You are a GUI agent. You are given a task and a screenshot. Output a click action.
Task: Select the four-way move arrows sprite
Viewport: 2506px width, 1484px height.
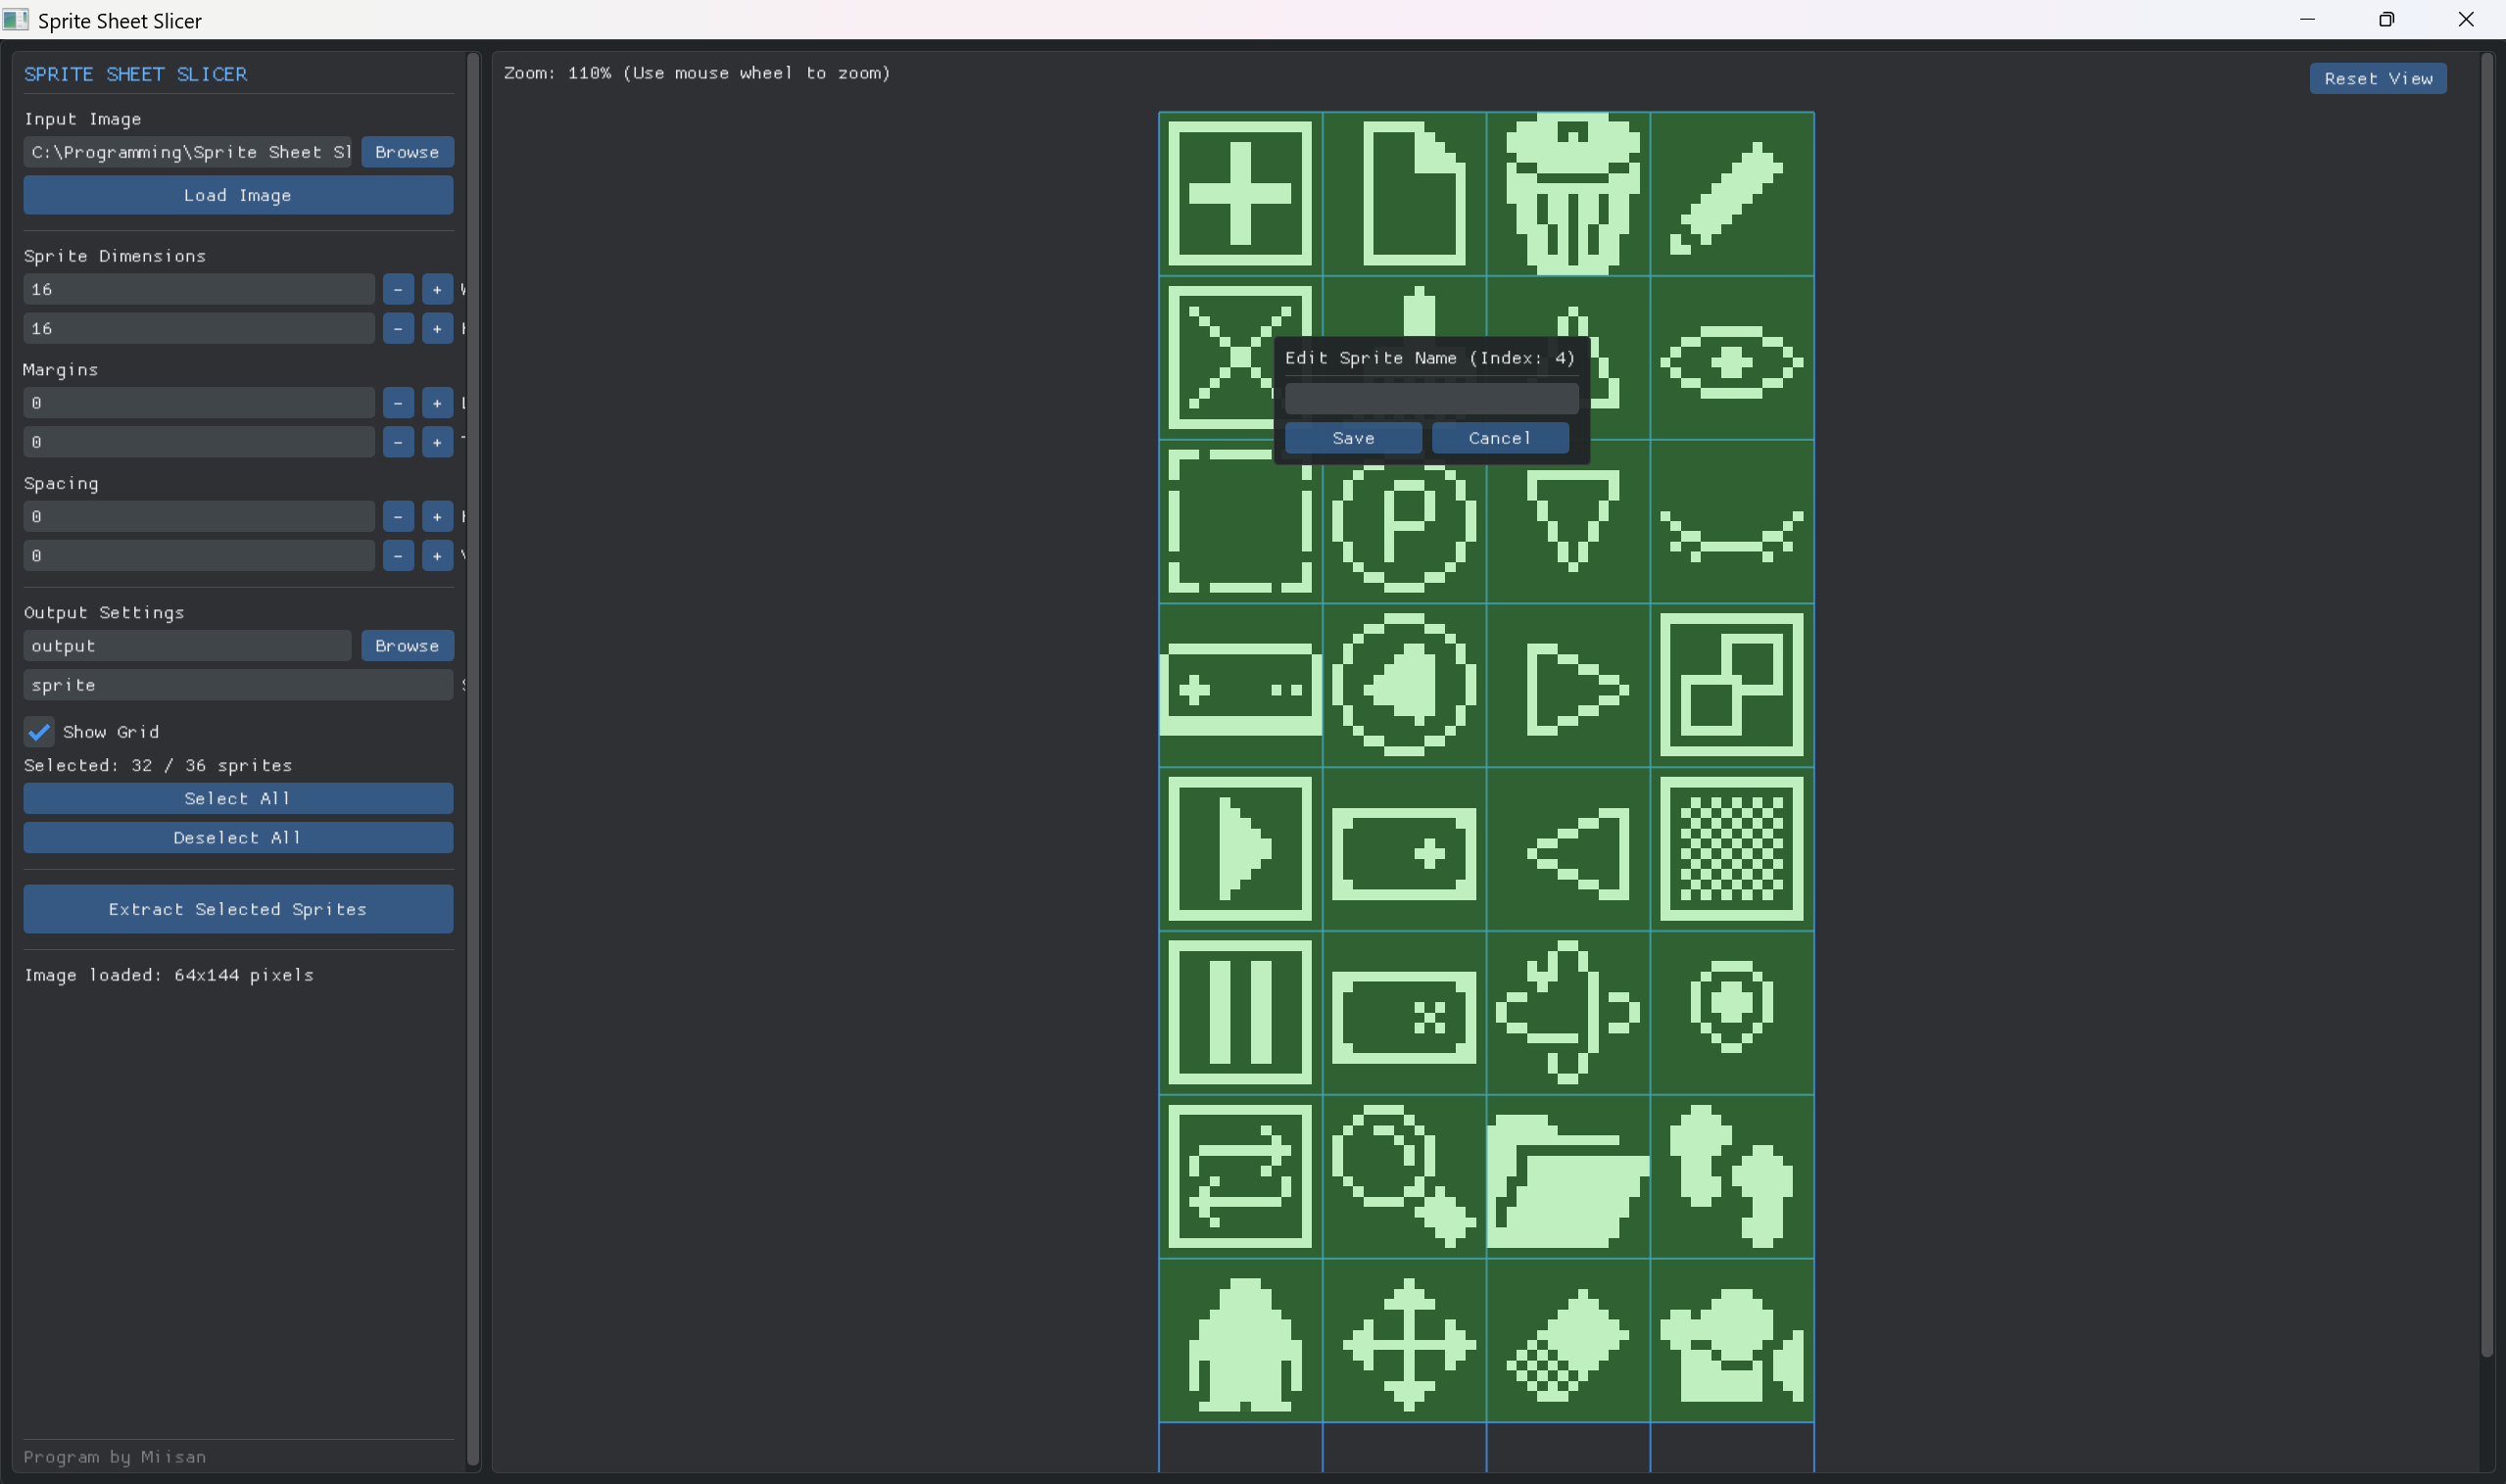tap(1404, 1341)
